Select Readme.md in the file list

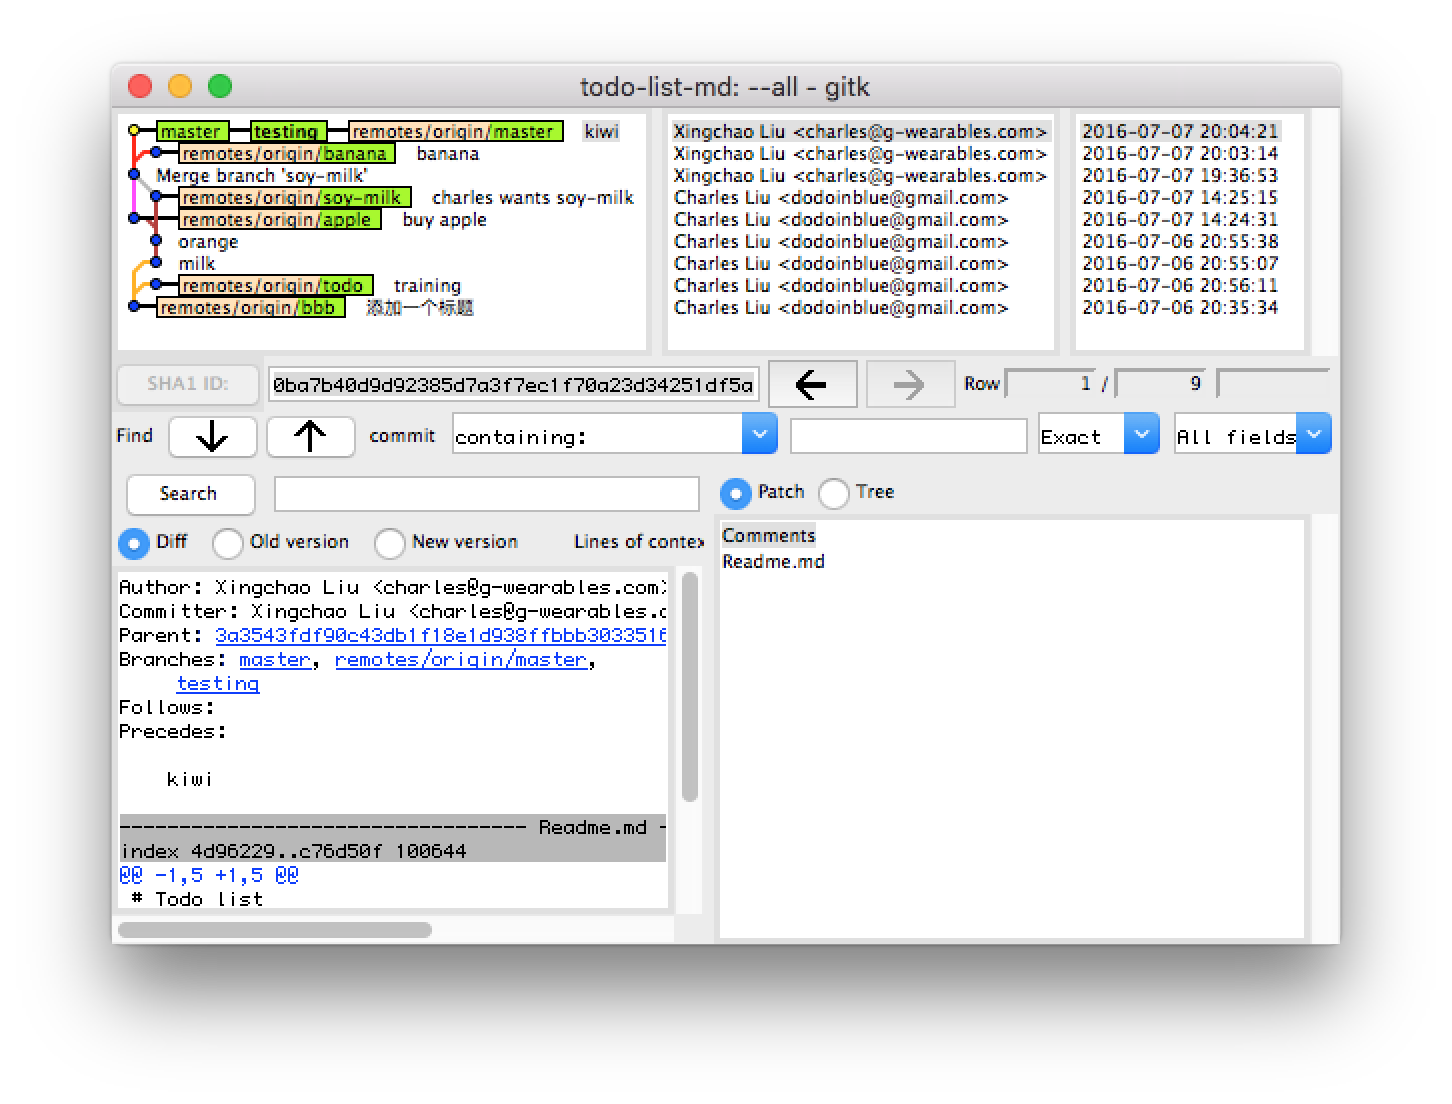click(773, 562)
